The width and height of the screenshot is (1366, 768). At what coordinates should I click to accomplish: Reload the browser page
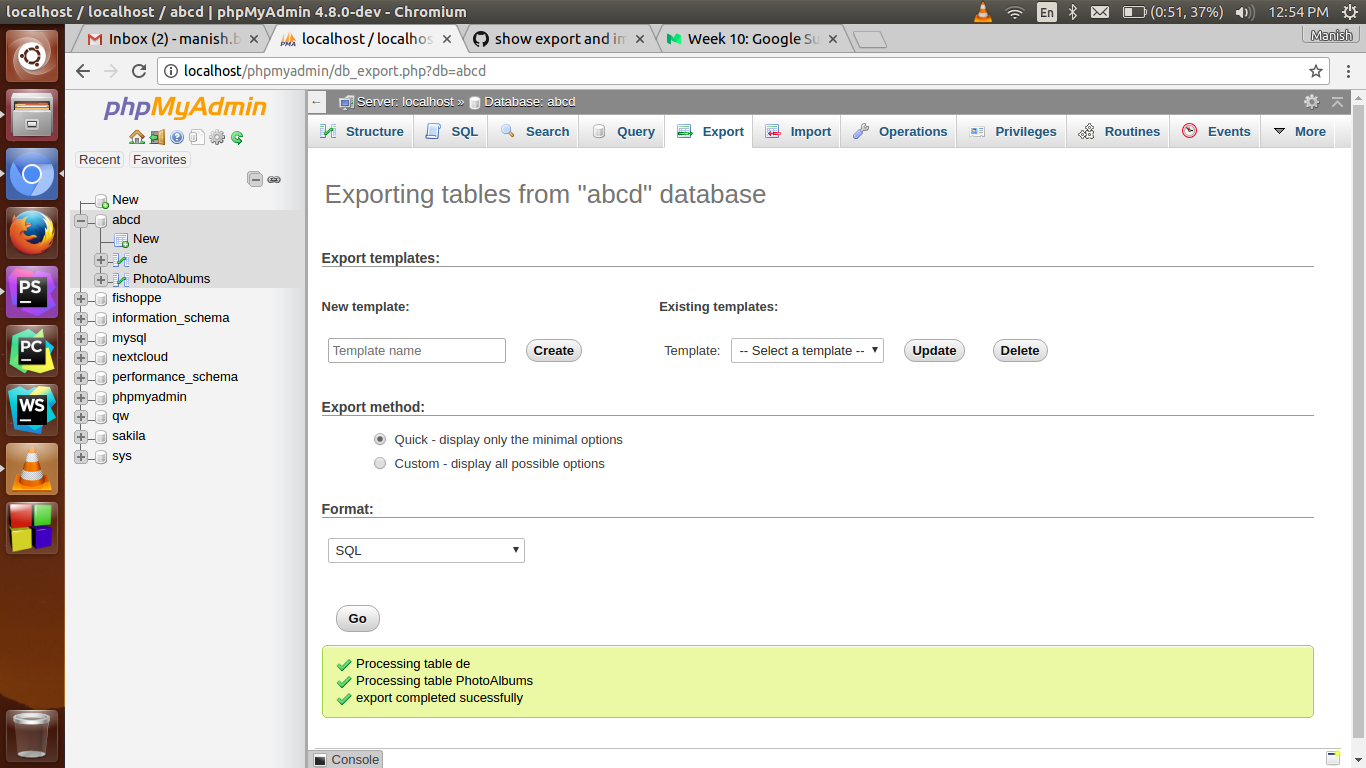(x=139, y=71)
